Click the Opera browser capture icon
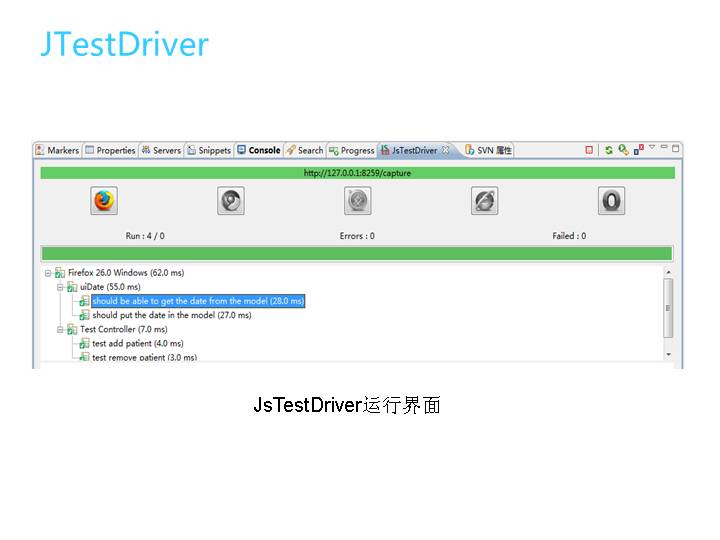Image resolution: width=720 pixels, height=540 pixels. click(611, 201)
